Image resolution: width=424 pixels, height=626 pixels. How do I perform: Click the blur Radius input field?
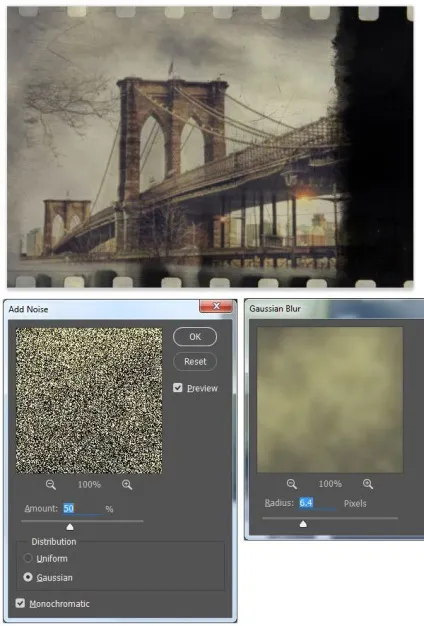click(317, 503)
